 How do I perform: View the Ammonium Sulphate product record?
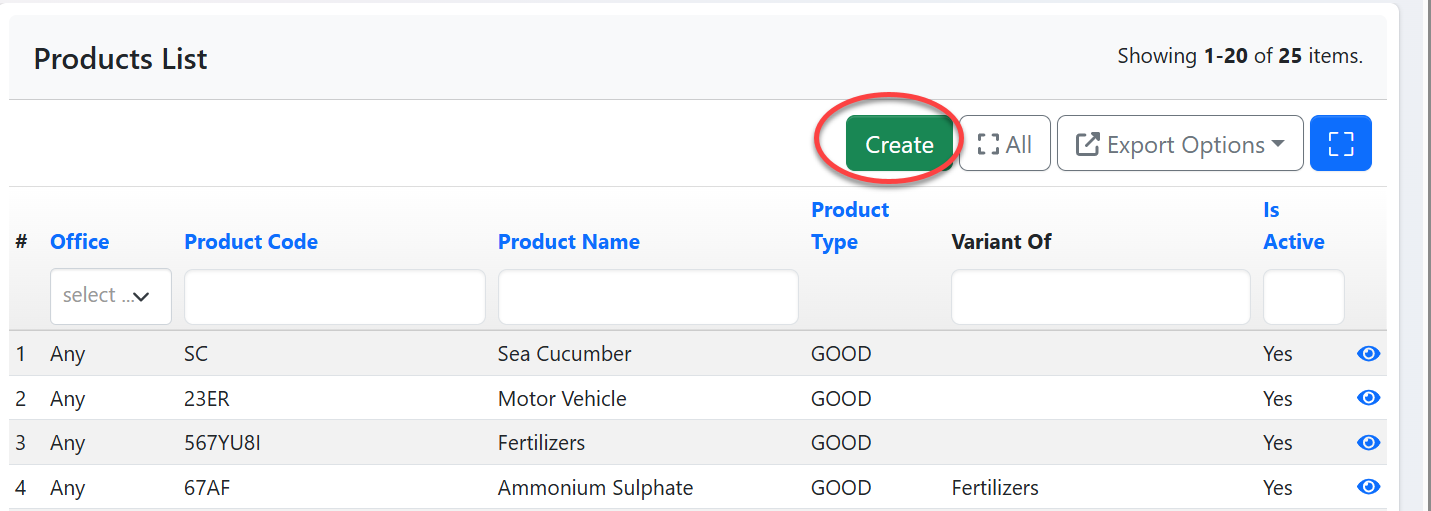[x=1368, y=487]
